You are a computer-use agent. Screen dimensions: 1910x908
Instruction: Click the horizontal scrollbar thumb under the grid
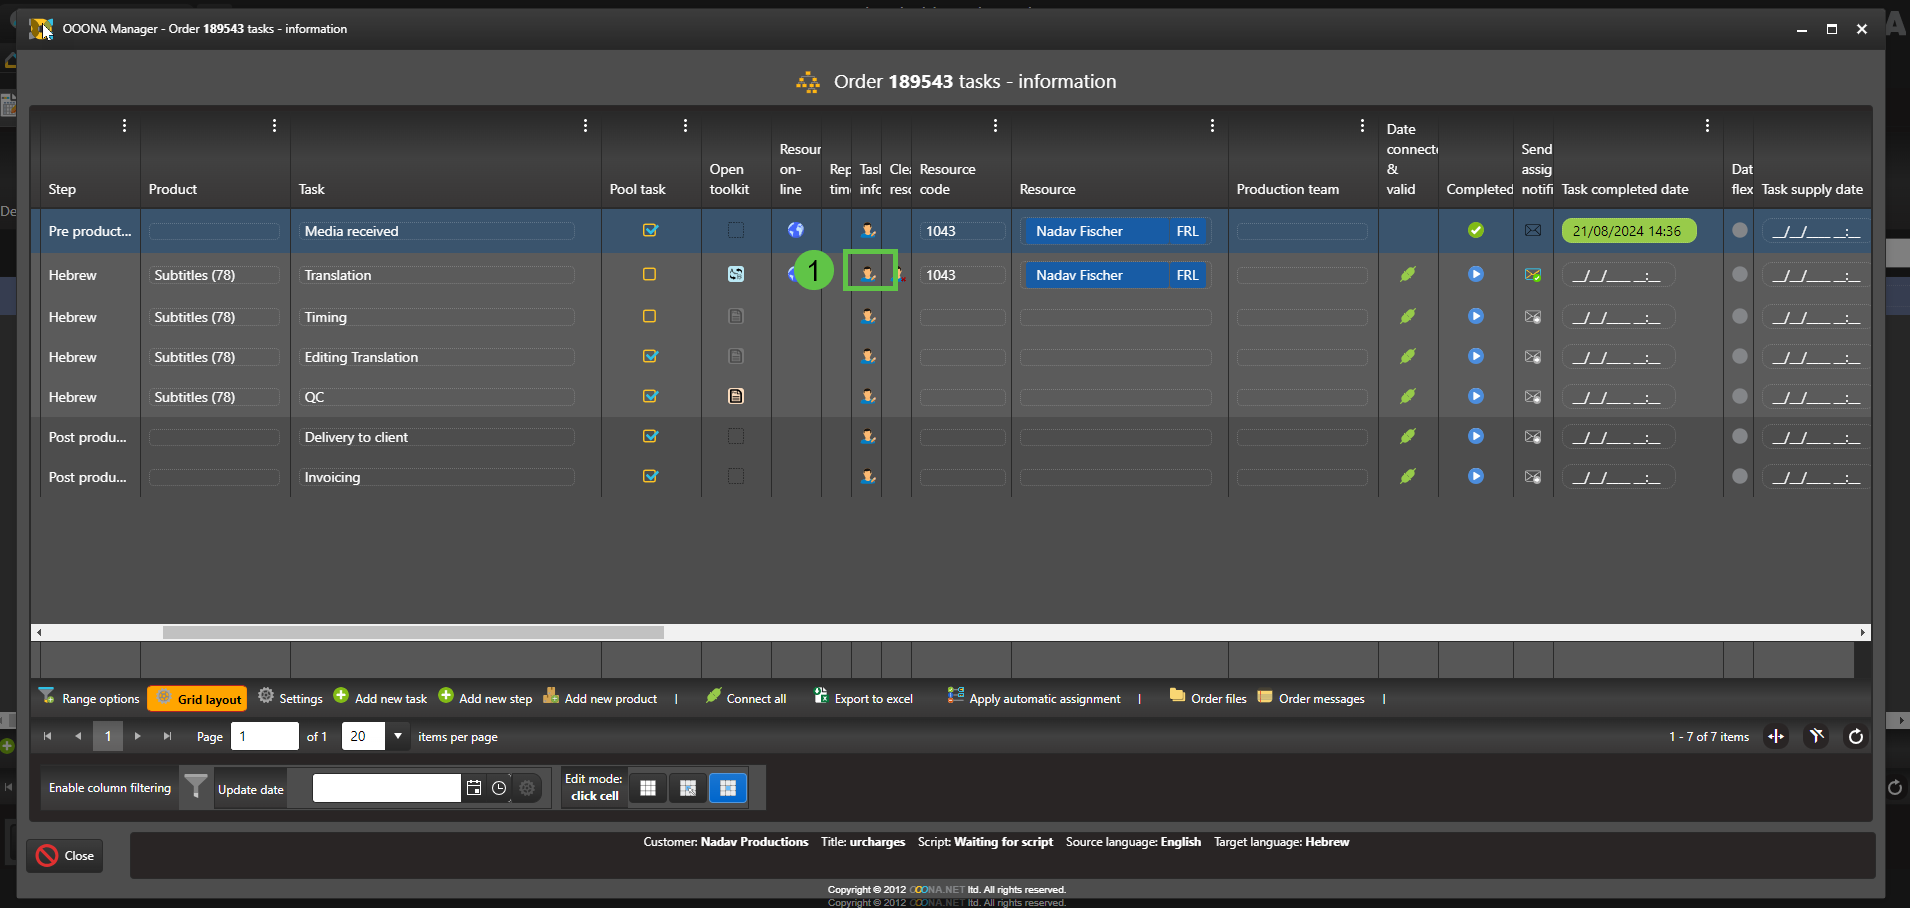click(413, 632)
